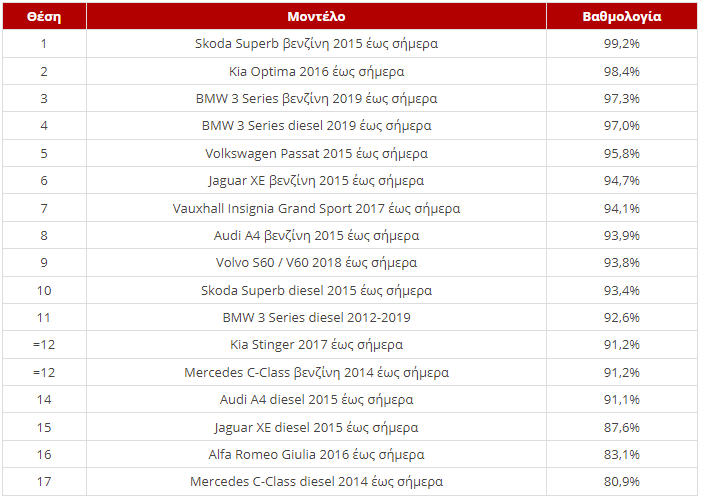Click the Kia Stinger 2017 entry
The image size is (702, 501).
pyautogui.click(x=316, y=345)
